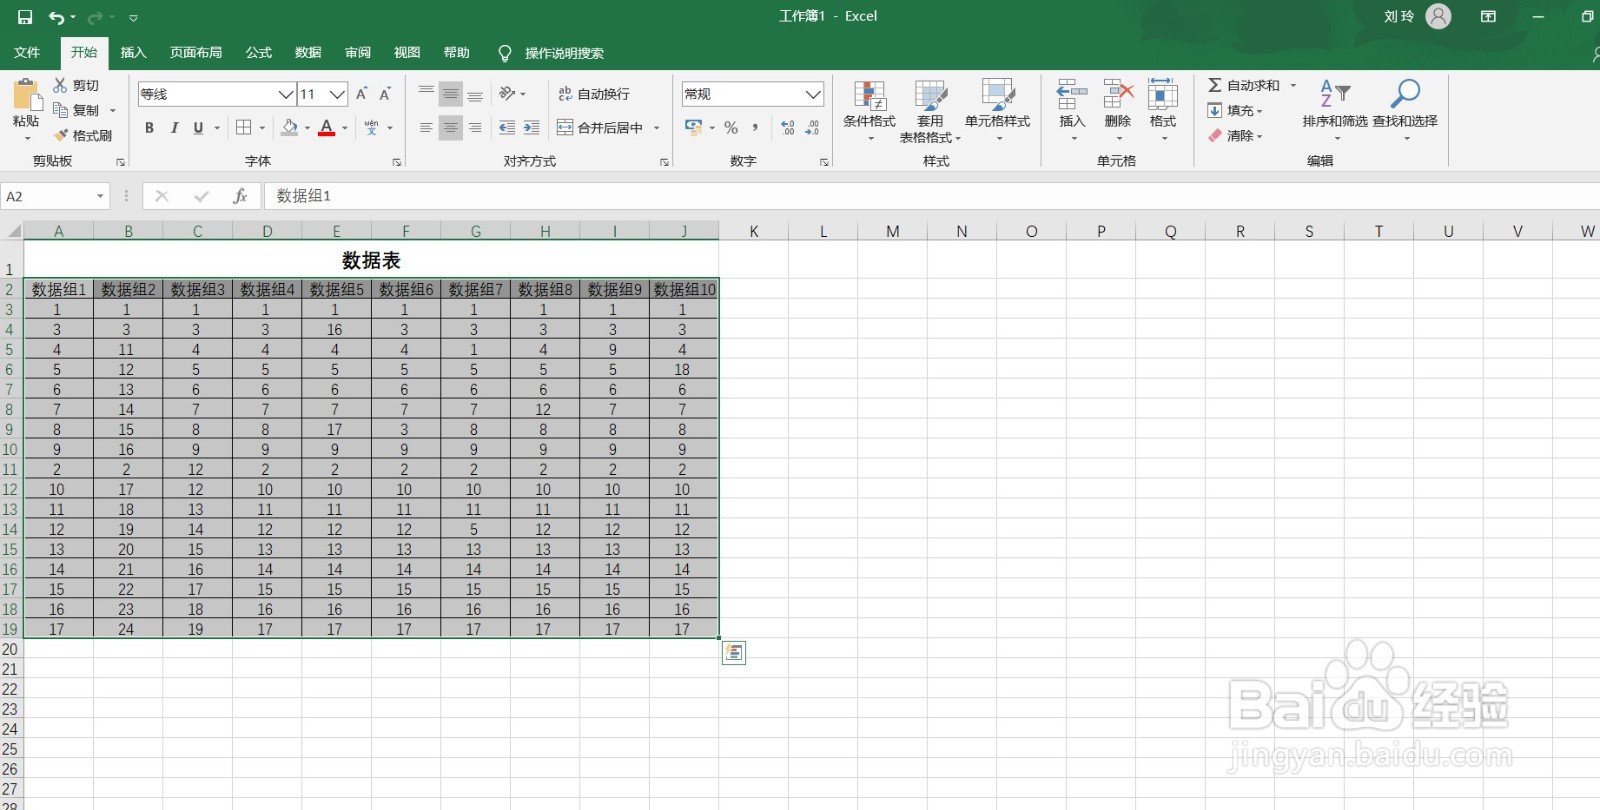
Task: Open the borders icon
Action: tap(243, 128)
